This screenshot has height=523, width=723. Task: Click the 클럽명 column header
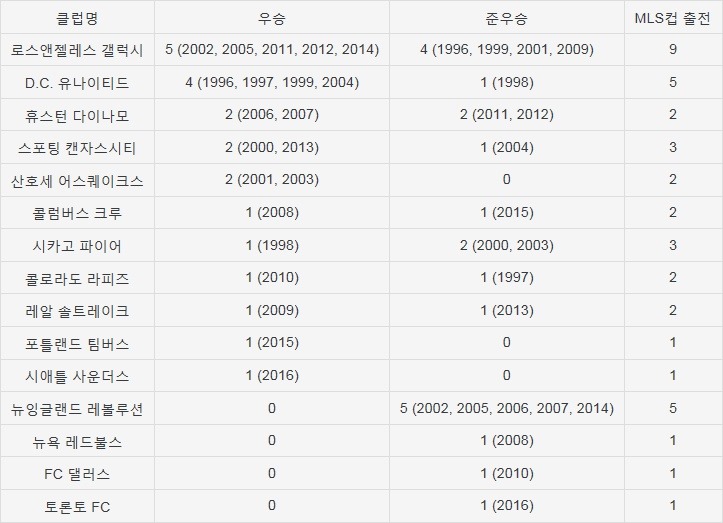click(x=77, y=18)
